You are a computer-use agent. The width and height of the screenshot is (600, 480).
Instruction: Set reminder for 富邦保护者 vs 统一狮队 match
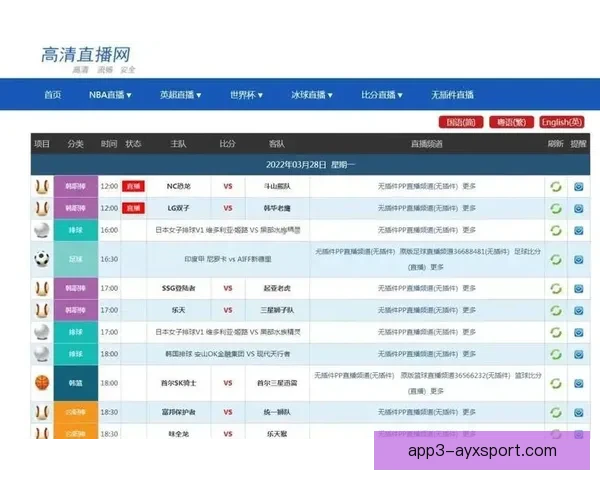pyautogui.click(x=579, y=412)
